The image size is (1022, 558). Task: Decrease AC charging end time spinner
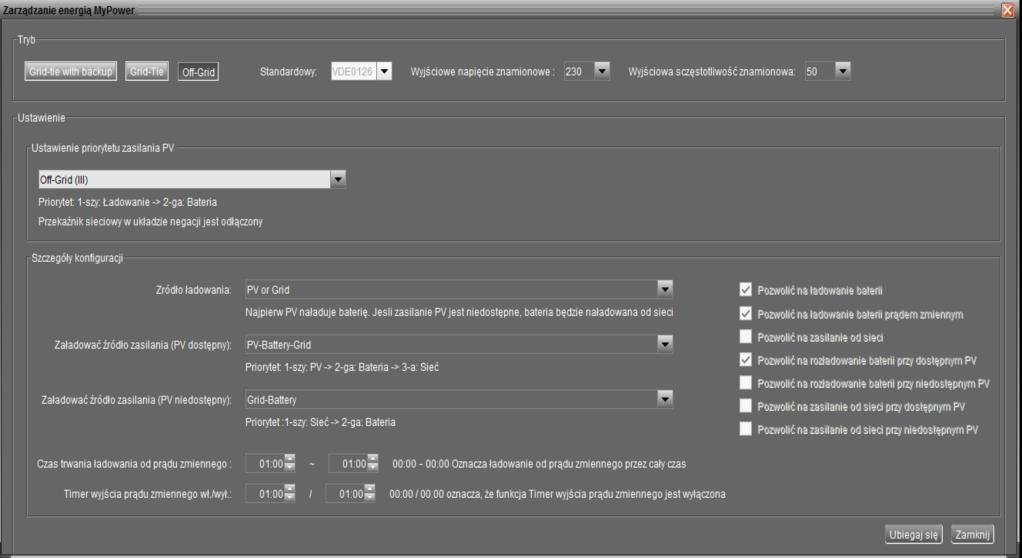[373, 467]
